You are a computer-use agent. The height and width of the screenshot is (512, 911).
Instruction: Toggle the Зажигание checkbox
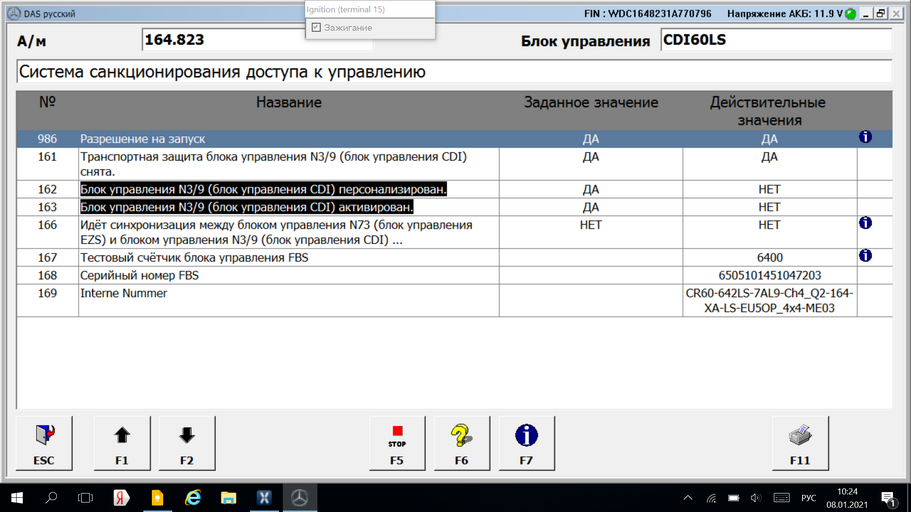point(316,27)
